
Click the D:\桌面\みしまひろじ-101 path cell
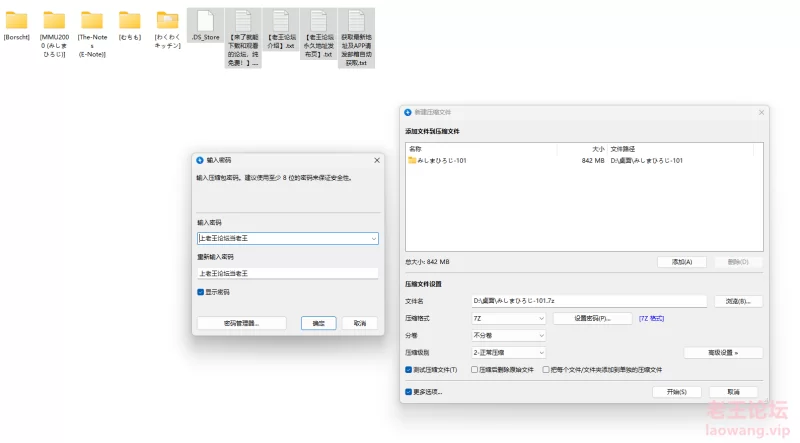(x=646, y=160)
